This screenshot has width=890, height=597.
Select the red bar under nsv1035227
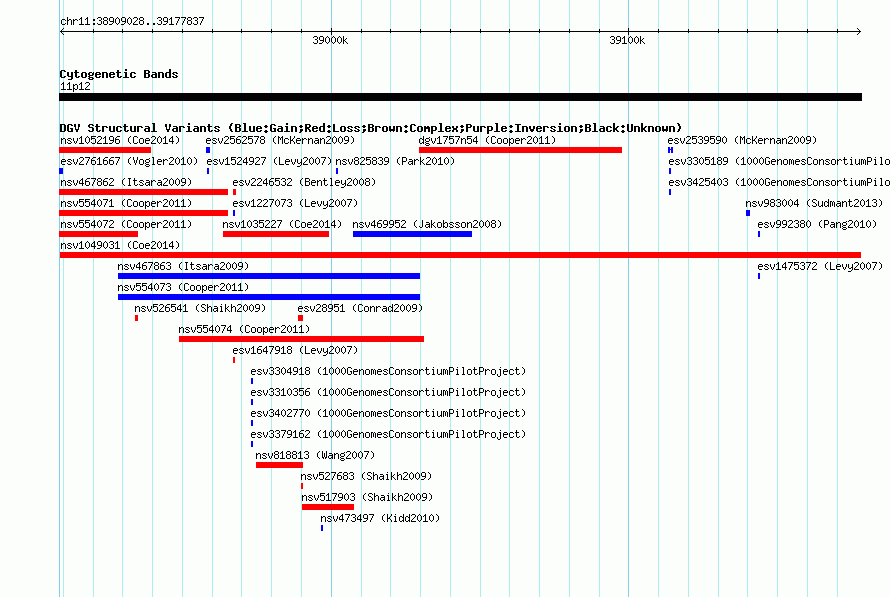coord(276,234)
